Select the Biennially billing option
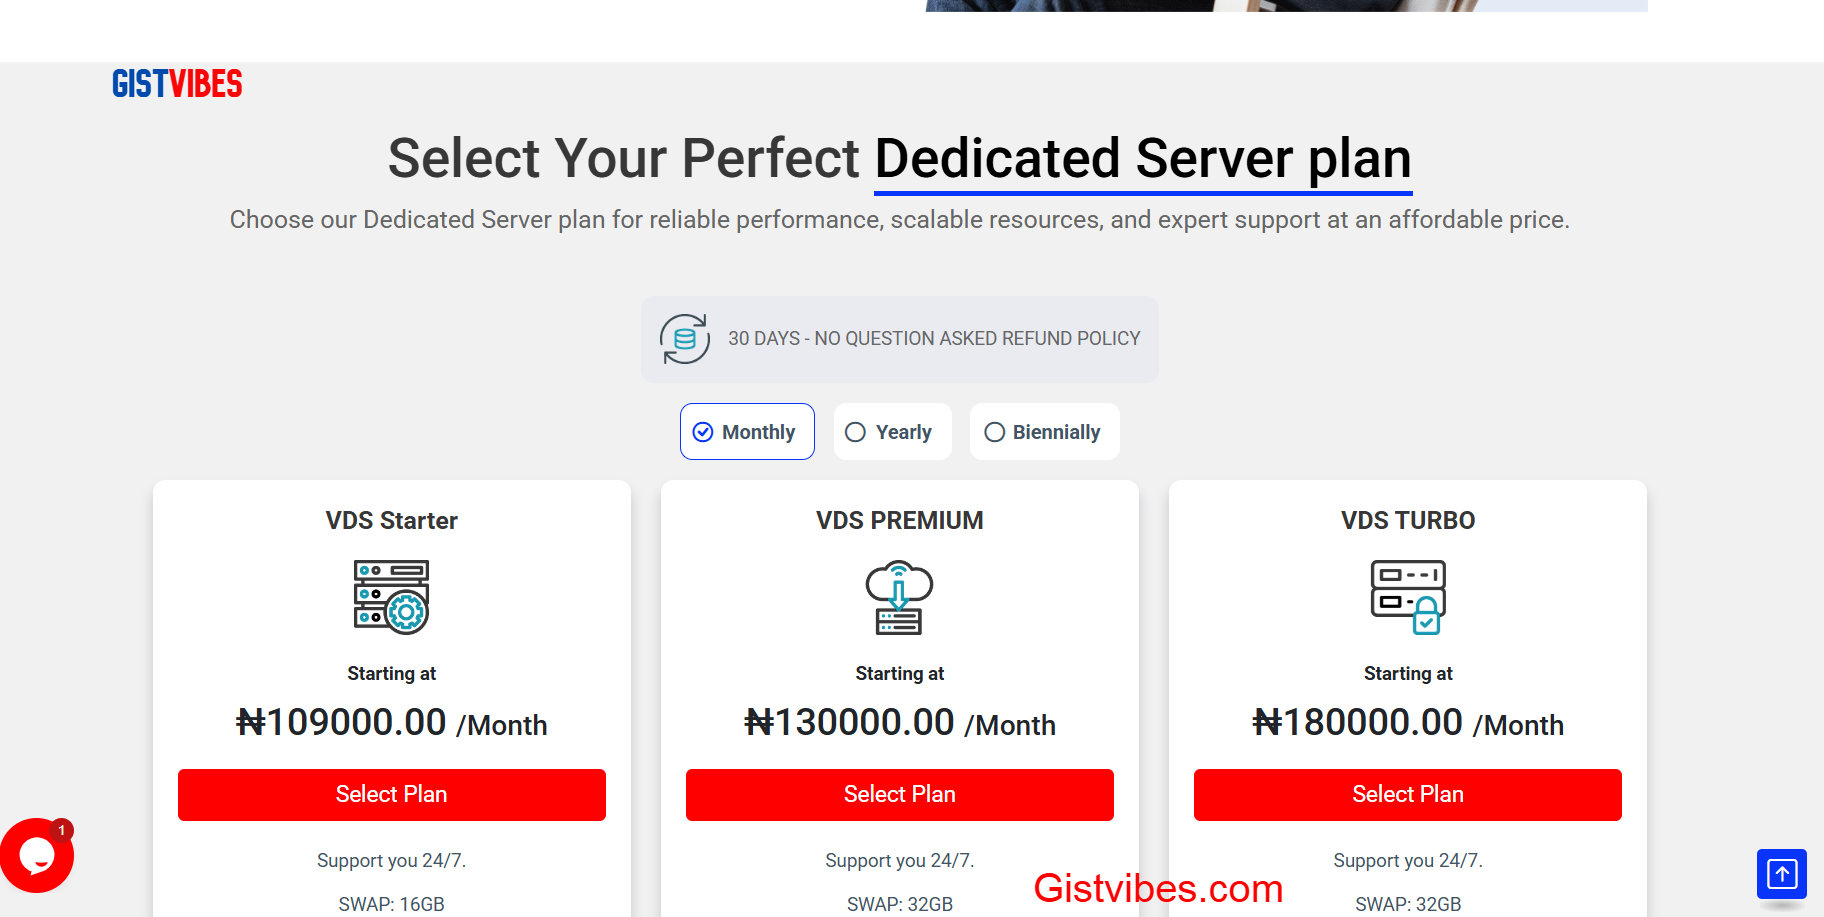The height and width of the screenshot is (917, 1824). coord(1044,432)
